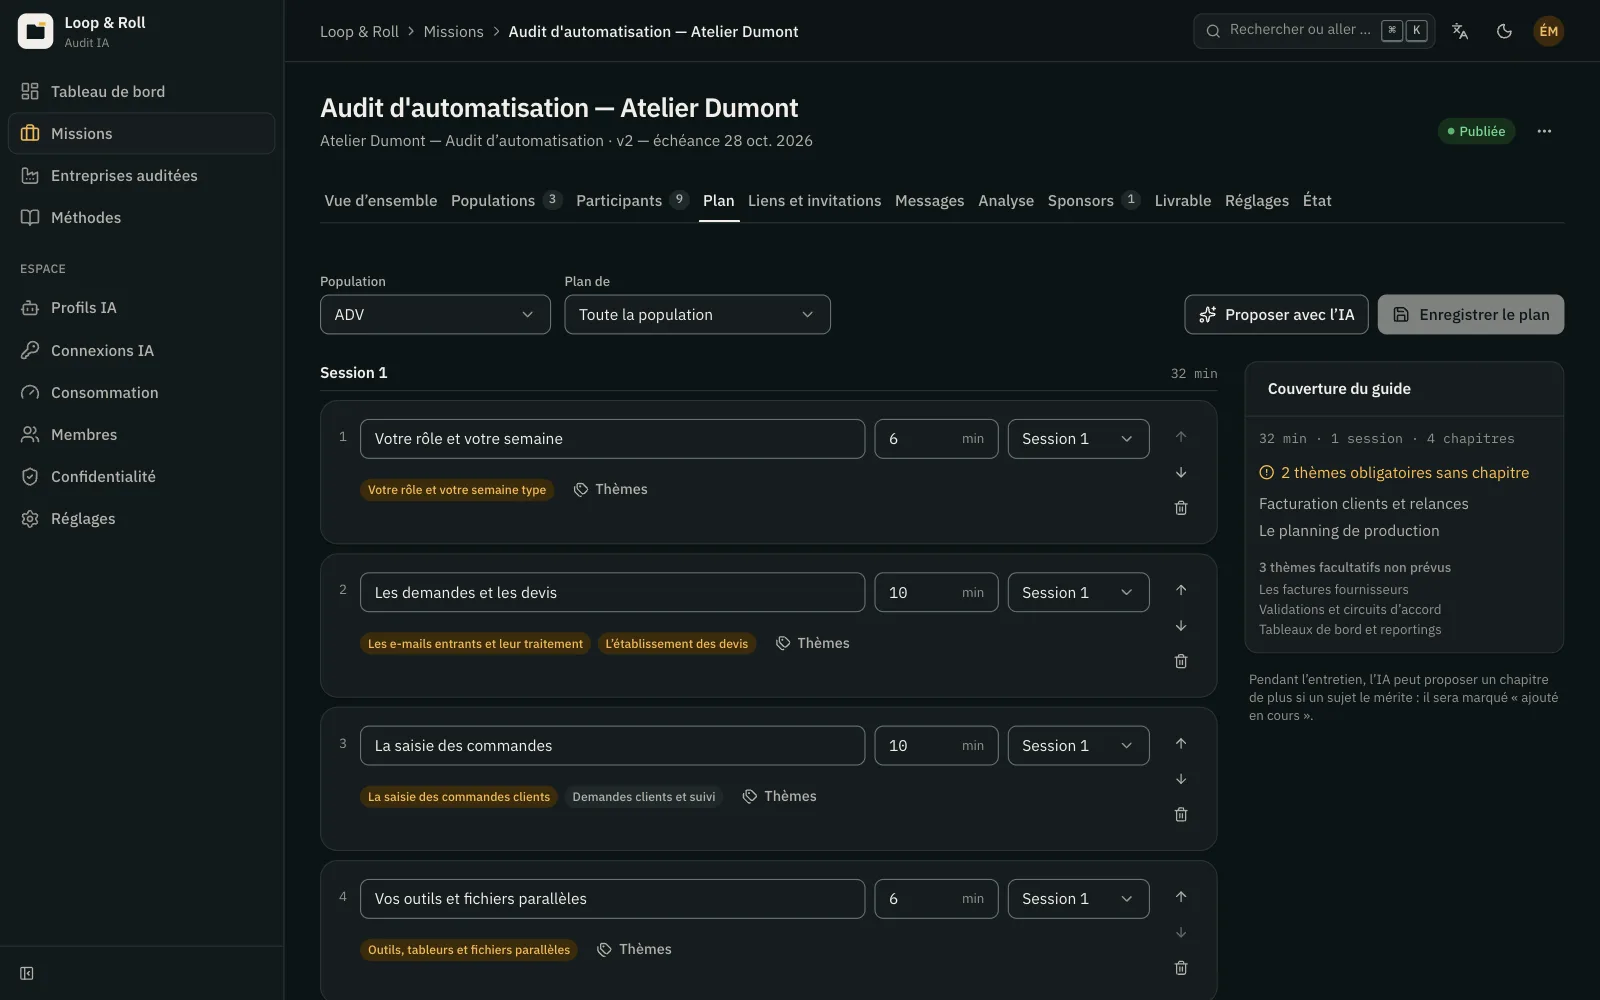Move 'Vos outils et fichiers parallèles' up

pos(1181,897)
